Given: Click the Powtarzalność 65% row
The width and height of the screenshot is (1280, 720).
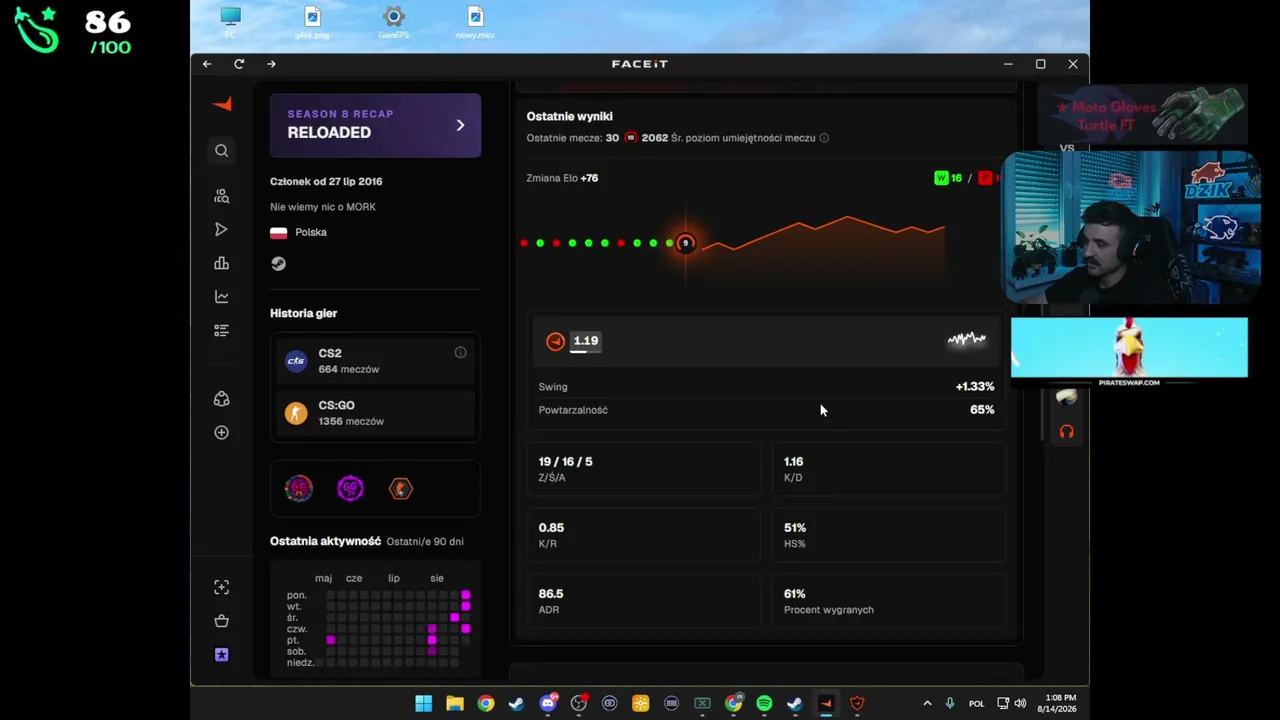Looking at the screenshot, I should coord(766,410).
